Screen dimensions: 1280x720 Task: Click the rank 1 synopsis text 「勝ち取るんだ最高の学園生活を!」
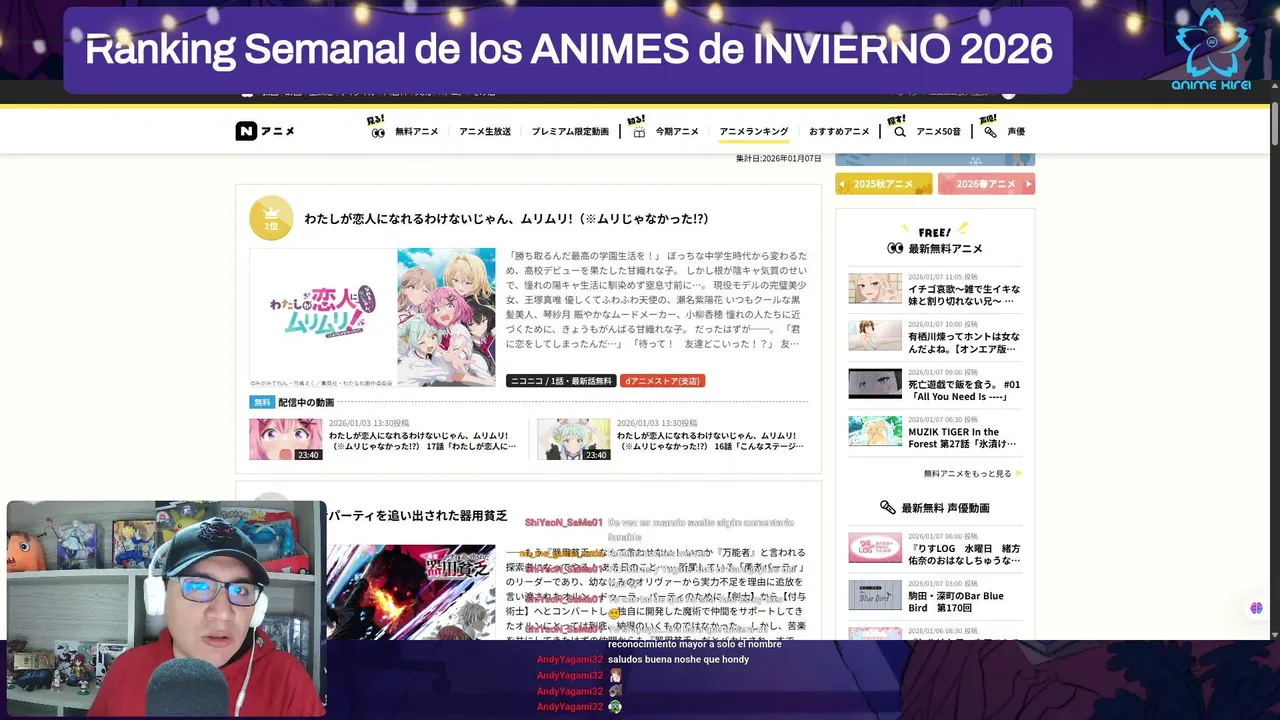click(658, 300)
